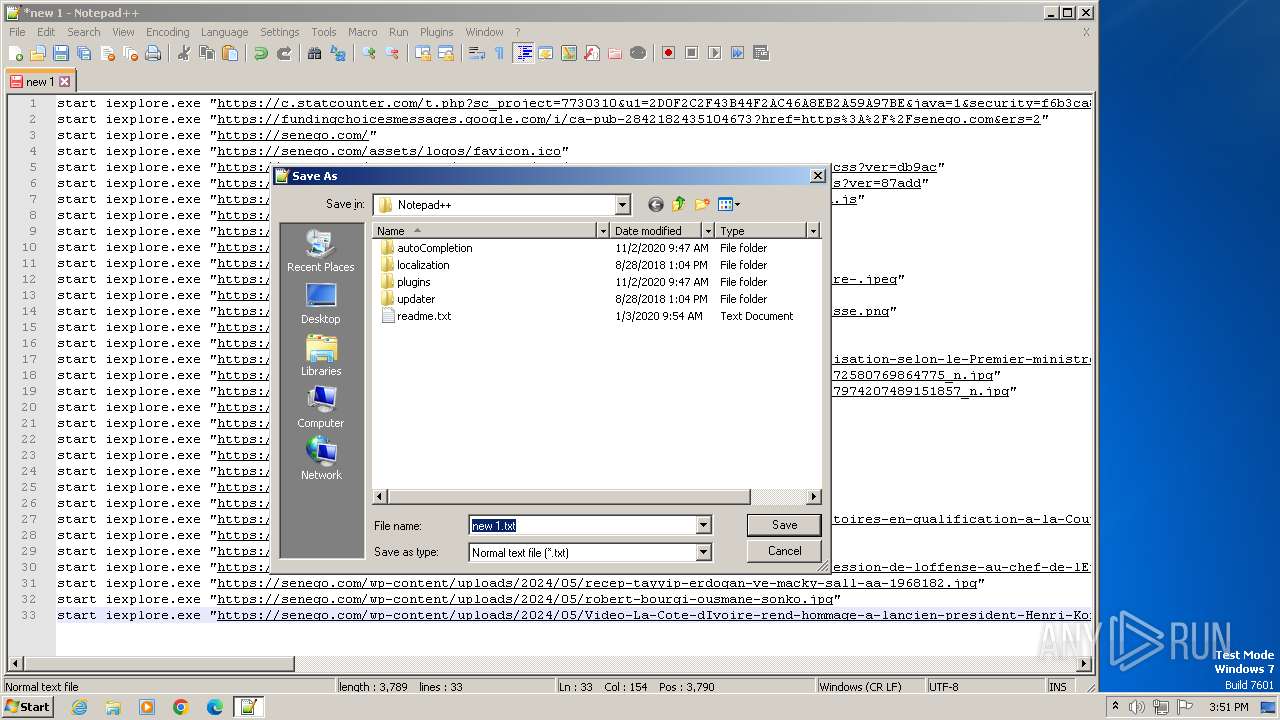Viewport: 1280px width, 720px height.
Task: Select the 'new 1' document tab
Action: (x=40, y=82)
